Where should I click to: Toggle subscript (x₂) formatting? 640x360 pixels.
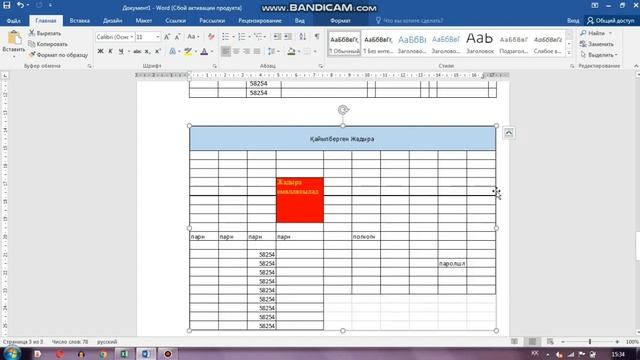[x=147, y=51]
